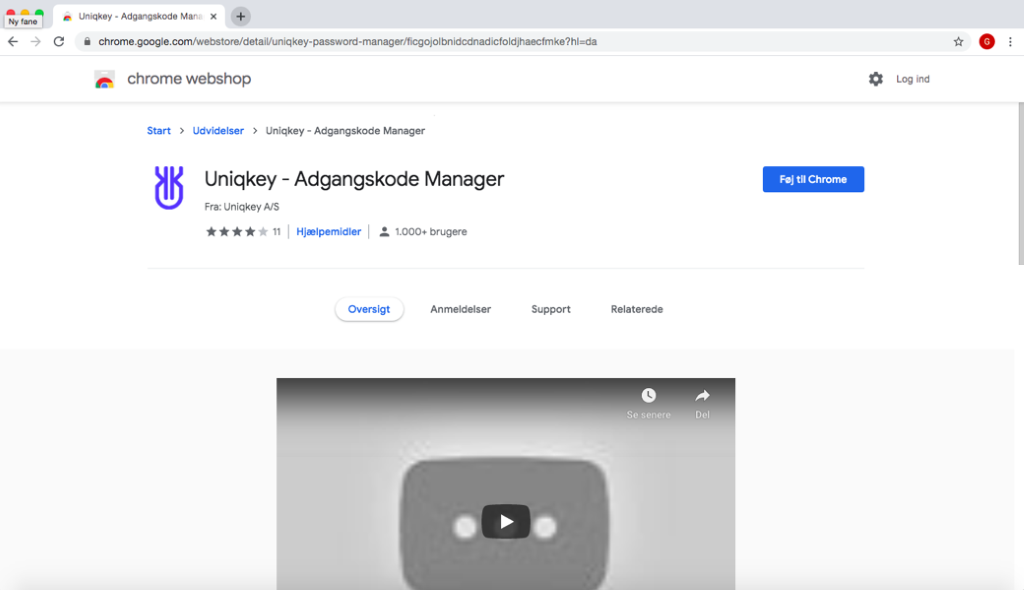Switch to the Oversigt tab
The width and height of the screenshot is (1024, 590).
click(369, 309)
